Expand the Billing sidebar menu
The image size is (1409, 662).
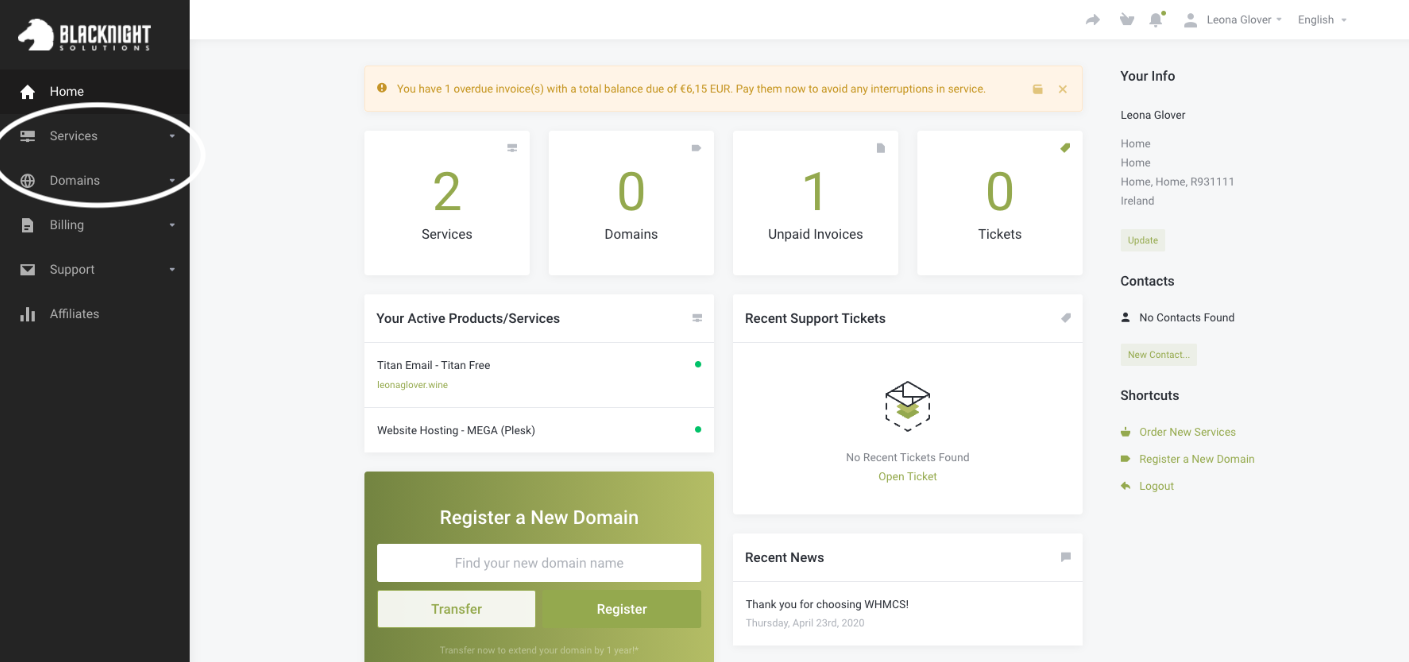(67, 225)
